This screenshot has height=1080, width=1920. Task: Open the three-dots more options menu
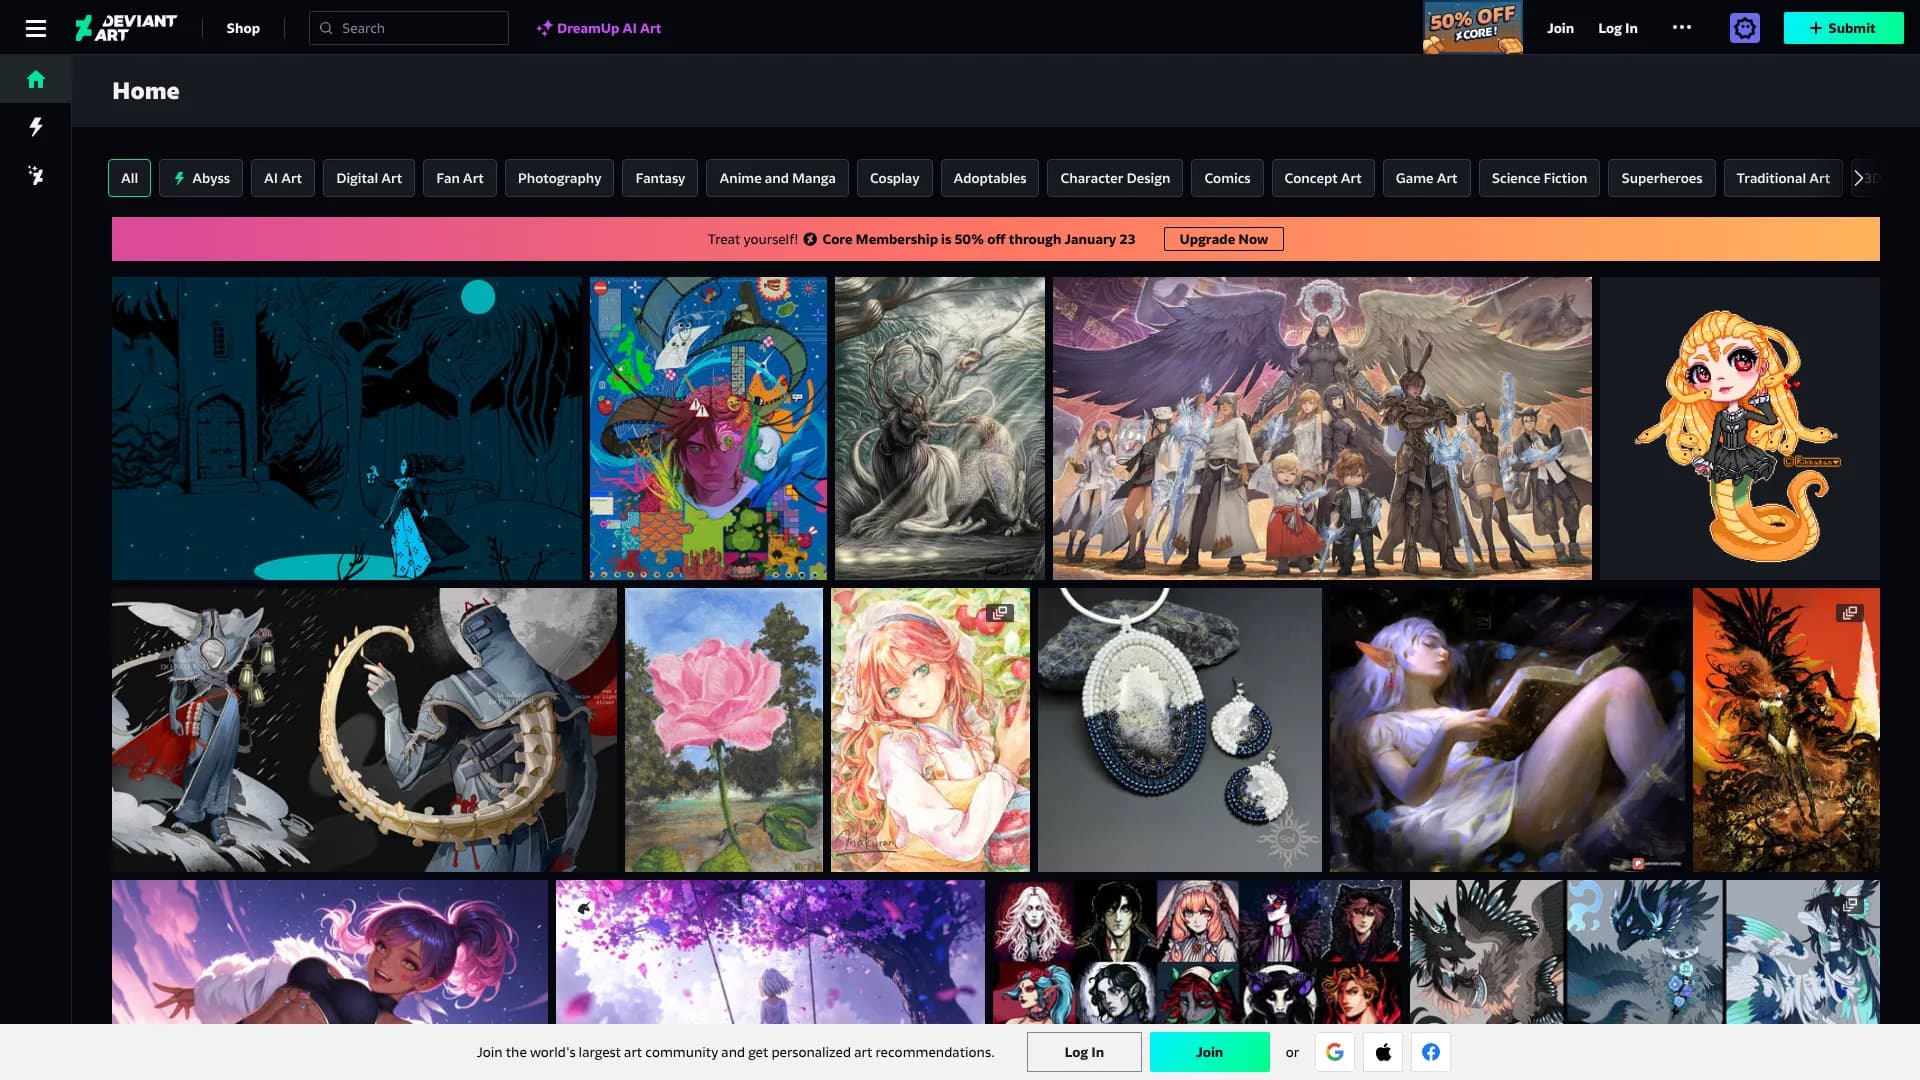coord(1682,28)
